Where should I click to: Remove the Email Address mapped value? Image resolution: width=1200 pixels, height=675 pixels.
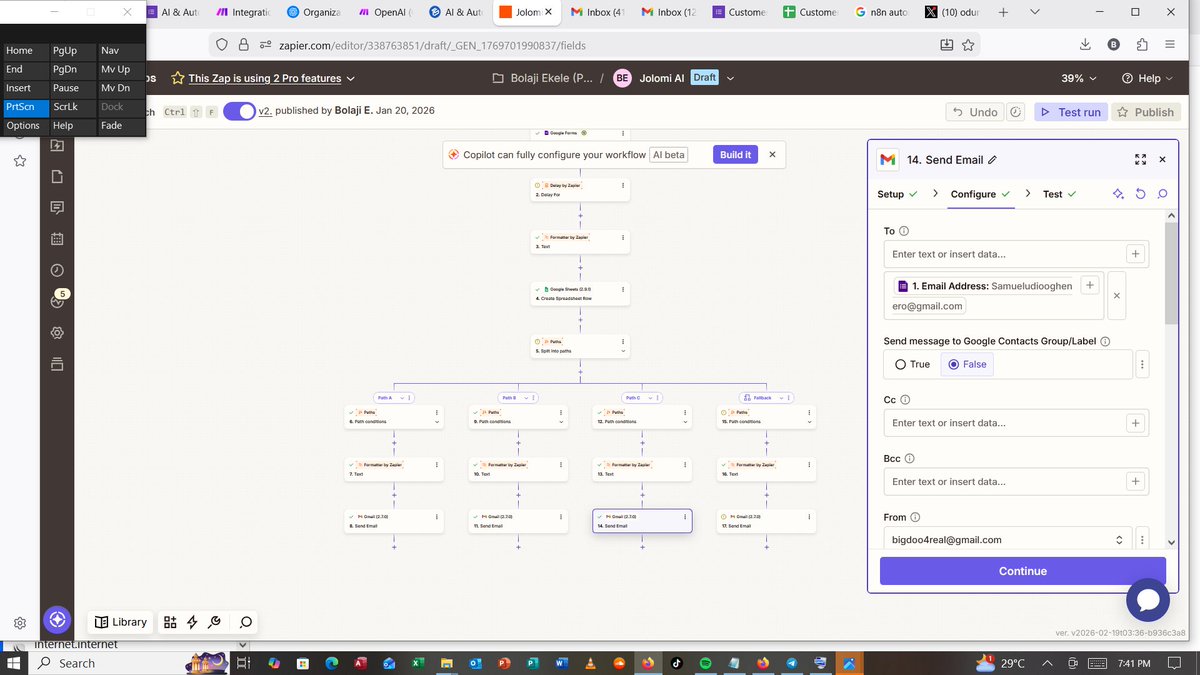(x=1117, y=295)
